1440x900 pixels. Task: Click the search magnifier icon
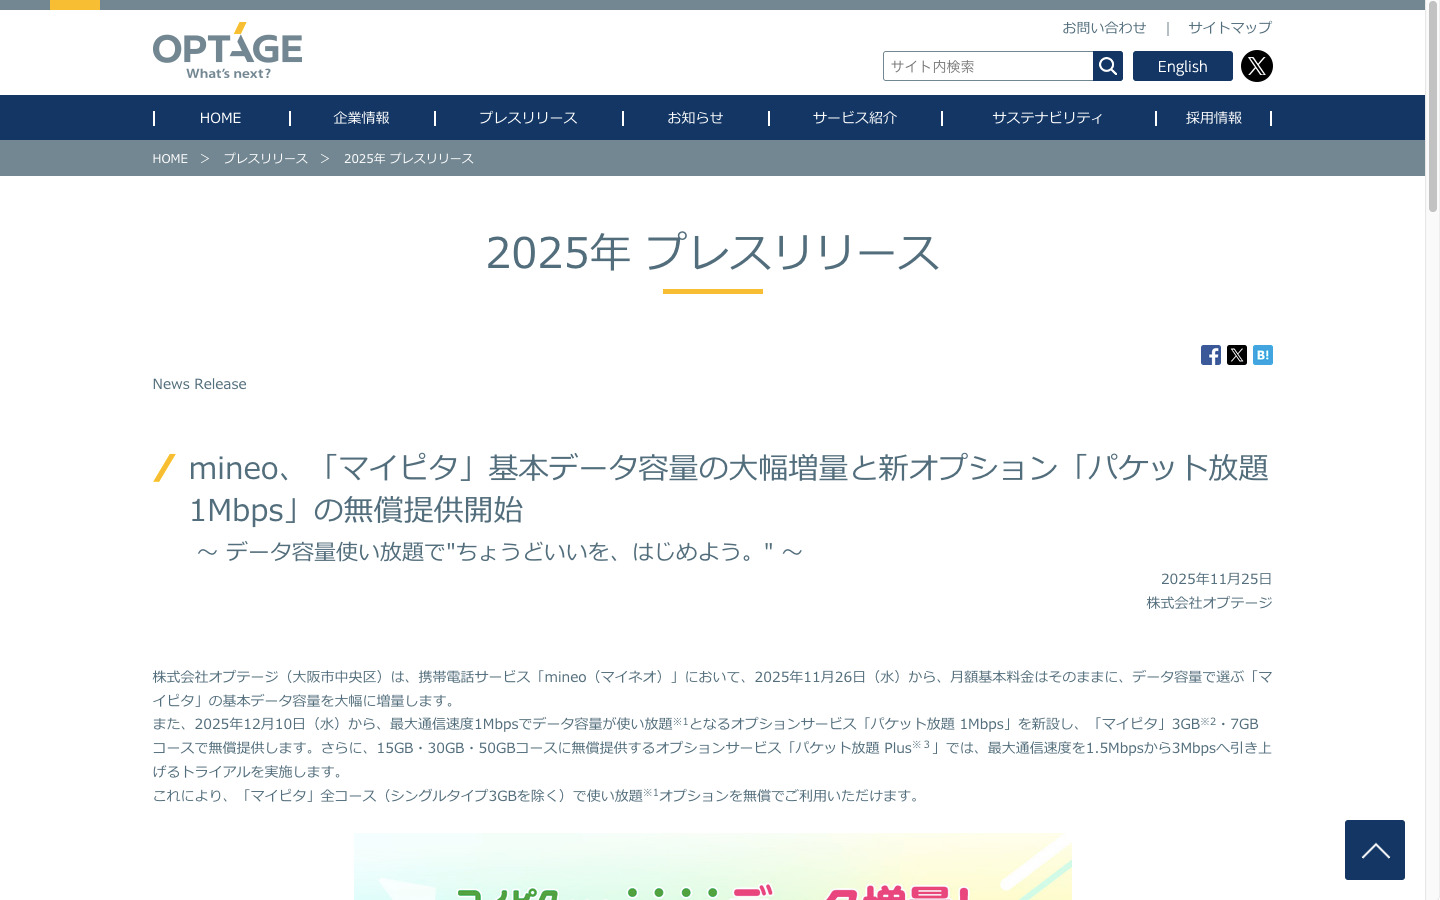[1107, 66]
